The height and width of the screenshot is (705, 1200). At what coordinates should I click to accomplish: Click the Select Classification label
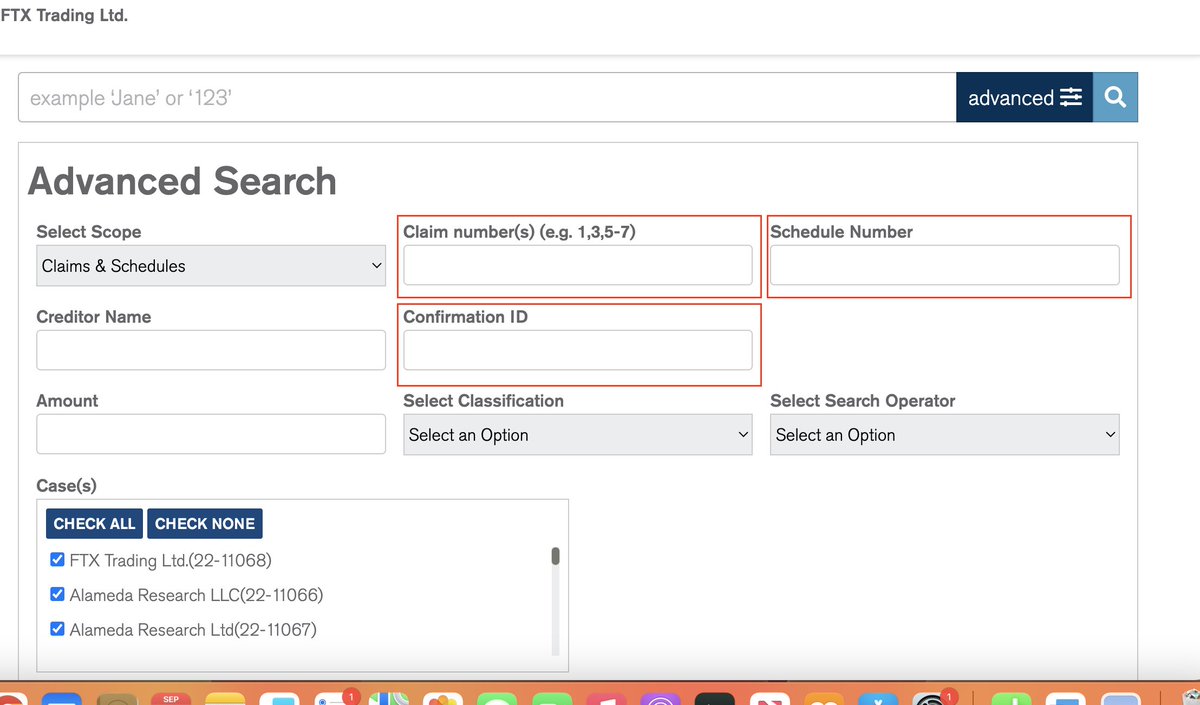(483, 401)
